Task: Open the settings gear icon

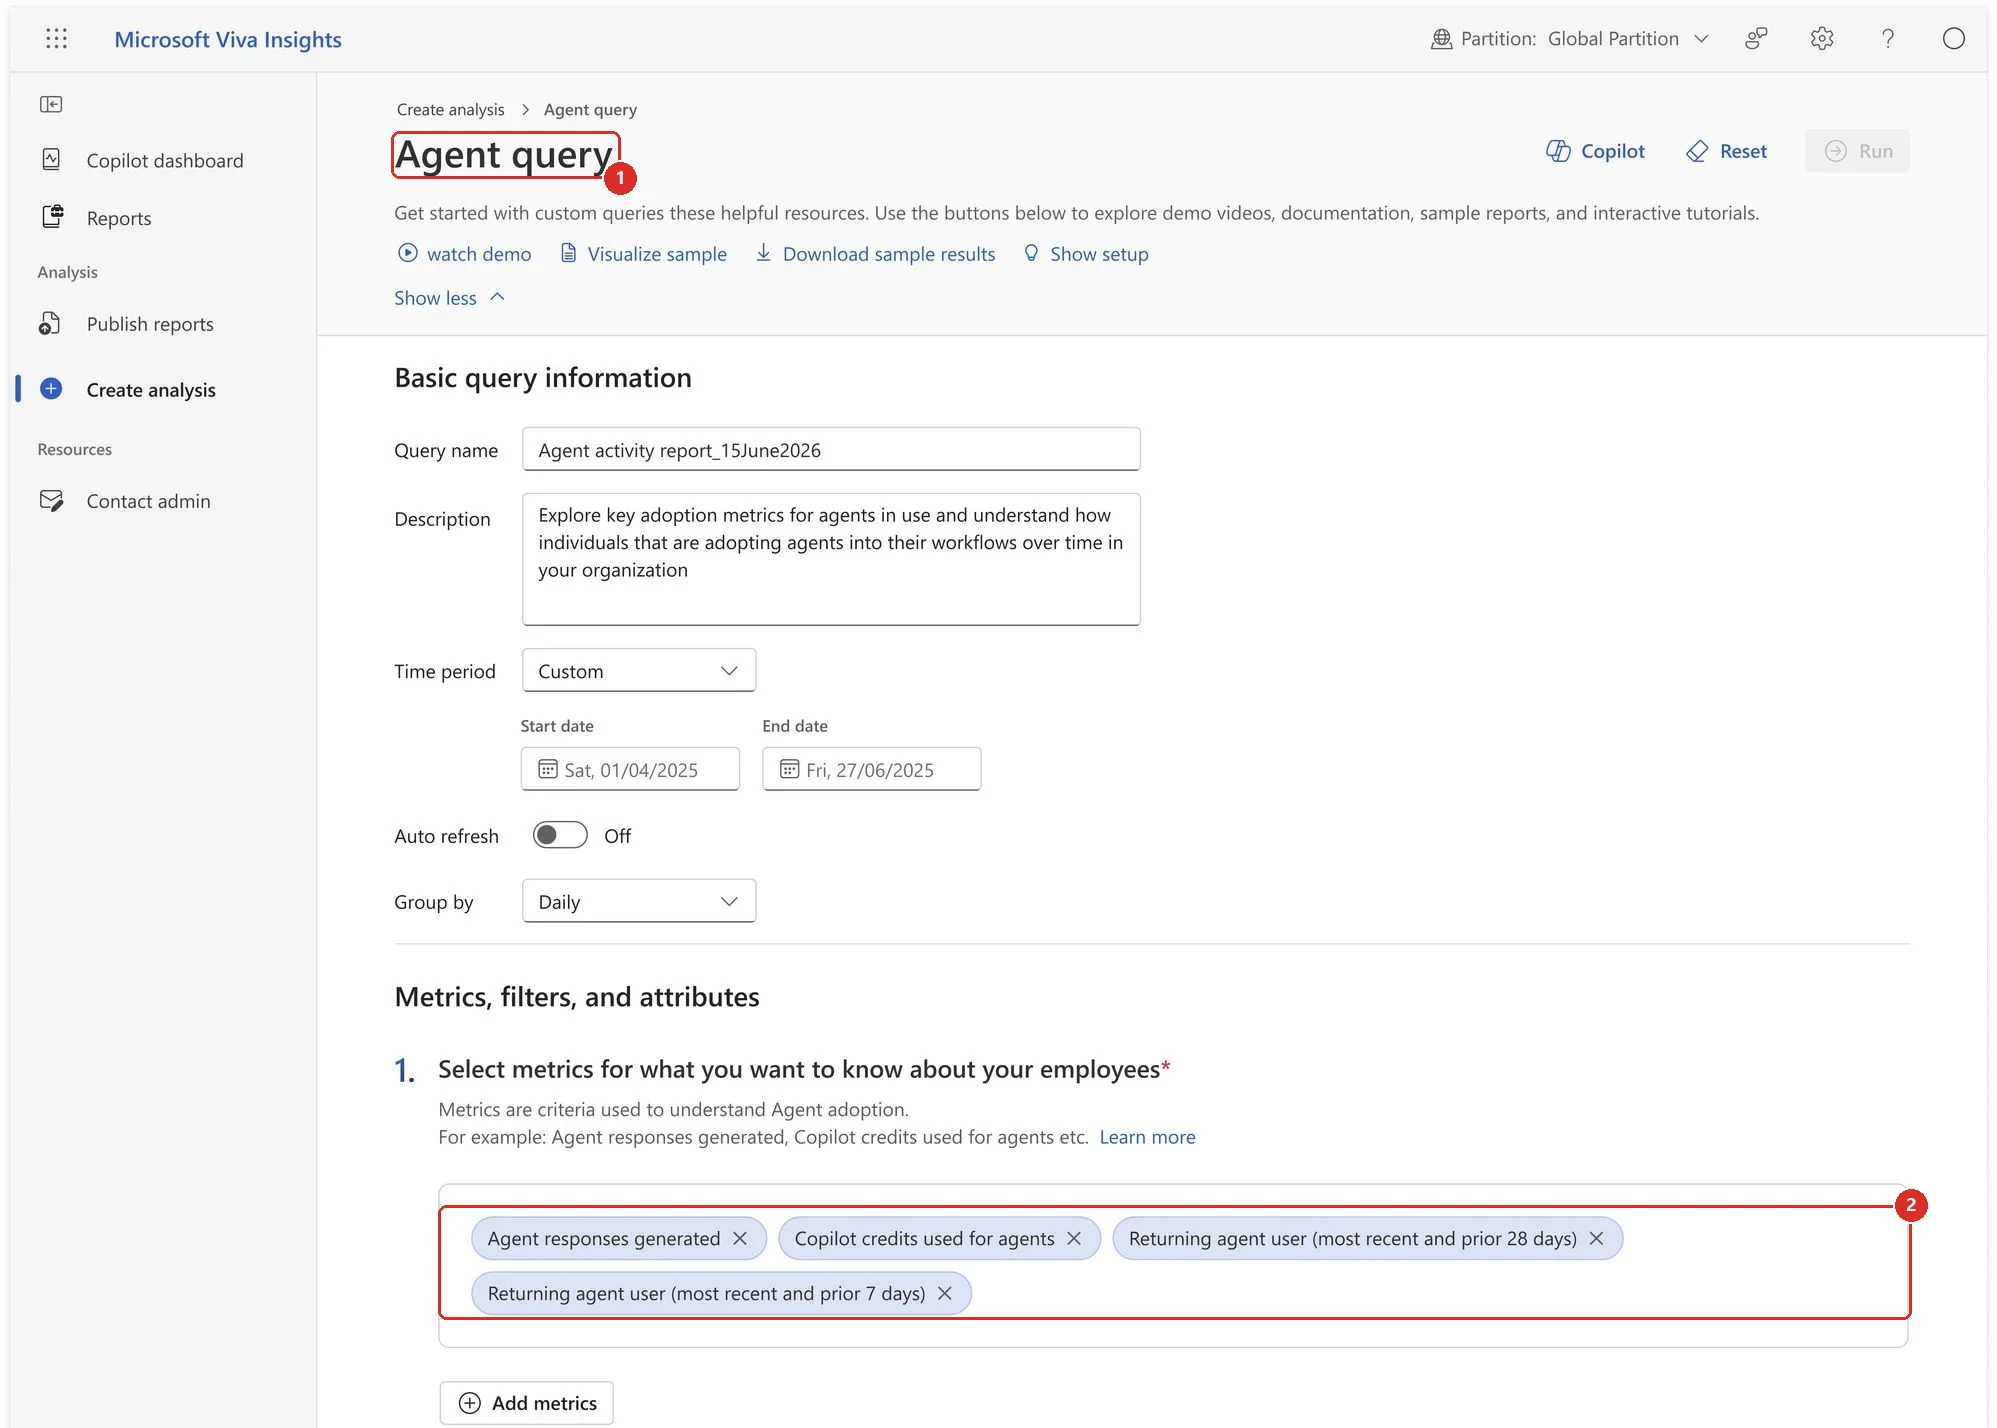Action: click(1822, 38)
